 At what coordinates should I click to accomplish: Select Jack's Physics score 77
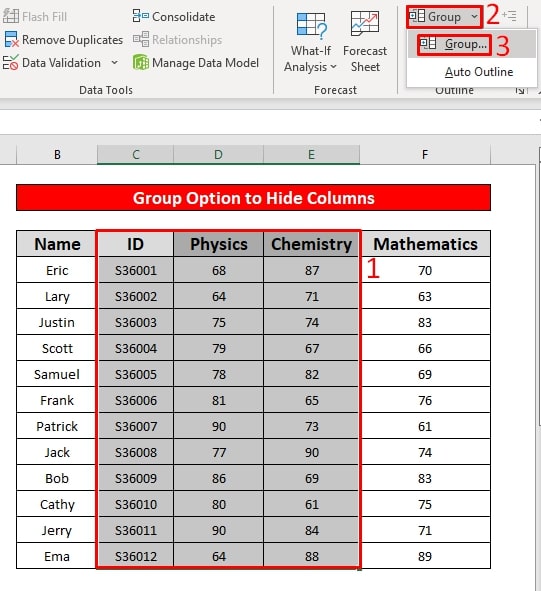point(218,452)
